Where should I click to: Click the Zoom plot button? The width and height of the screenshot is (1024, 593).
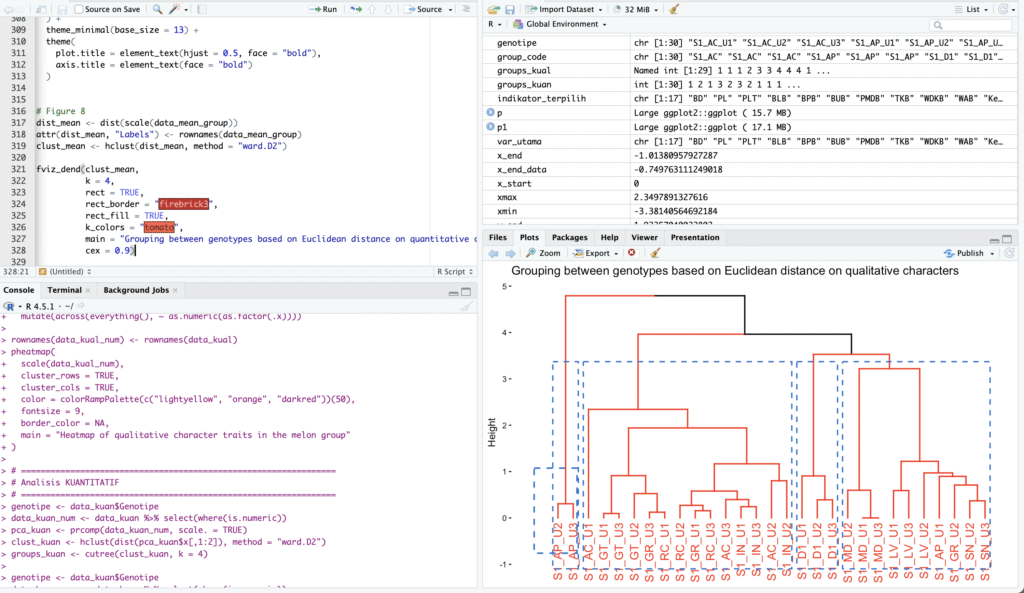(x=543, y=253)
